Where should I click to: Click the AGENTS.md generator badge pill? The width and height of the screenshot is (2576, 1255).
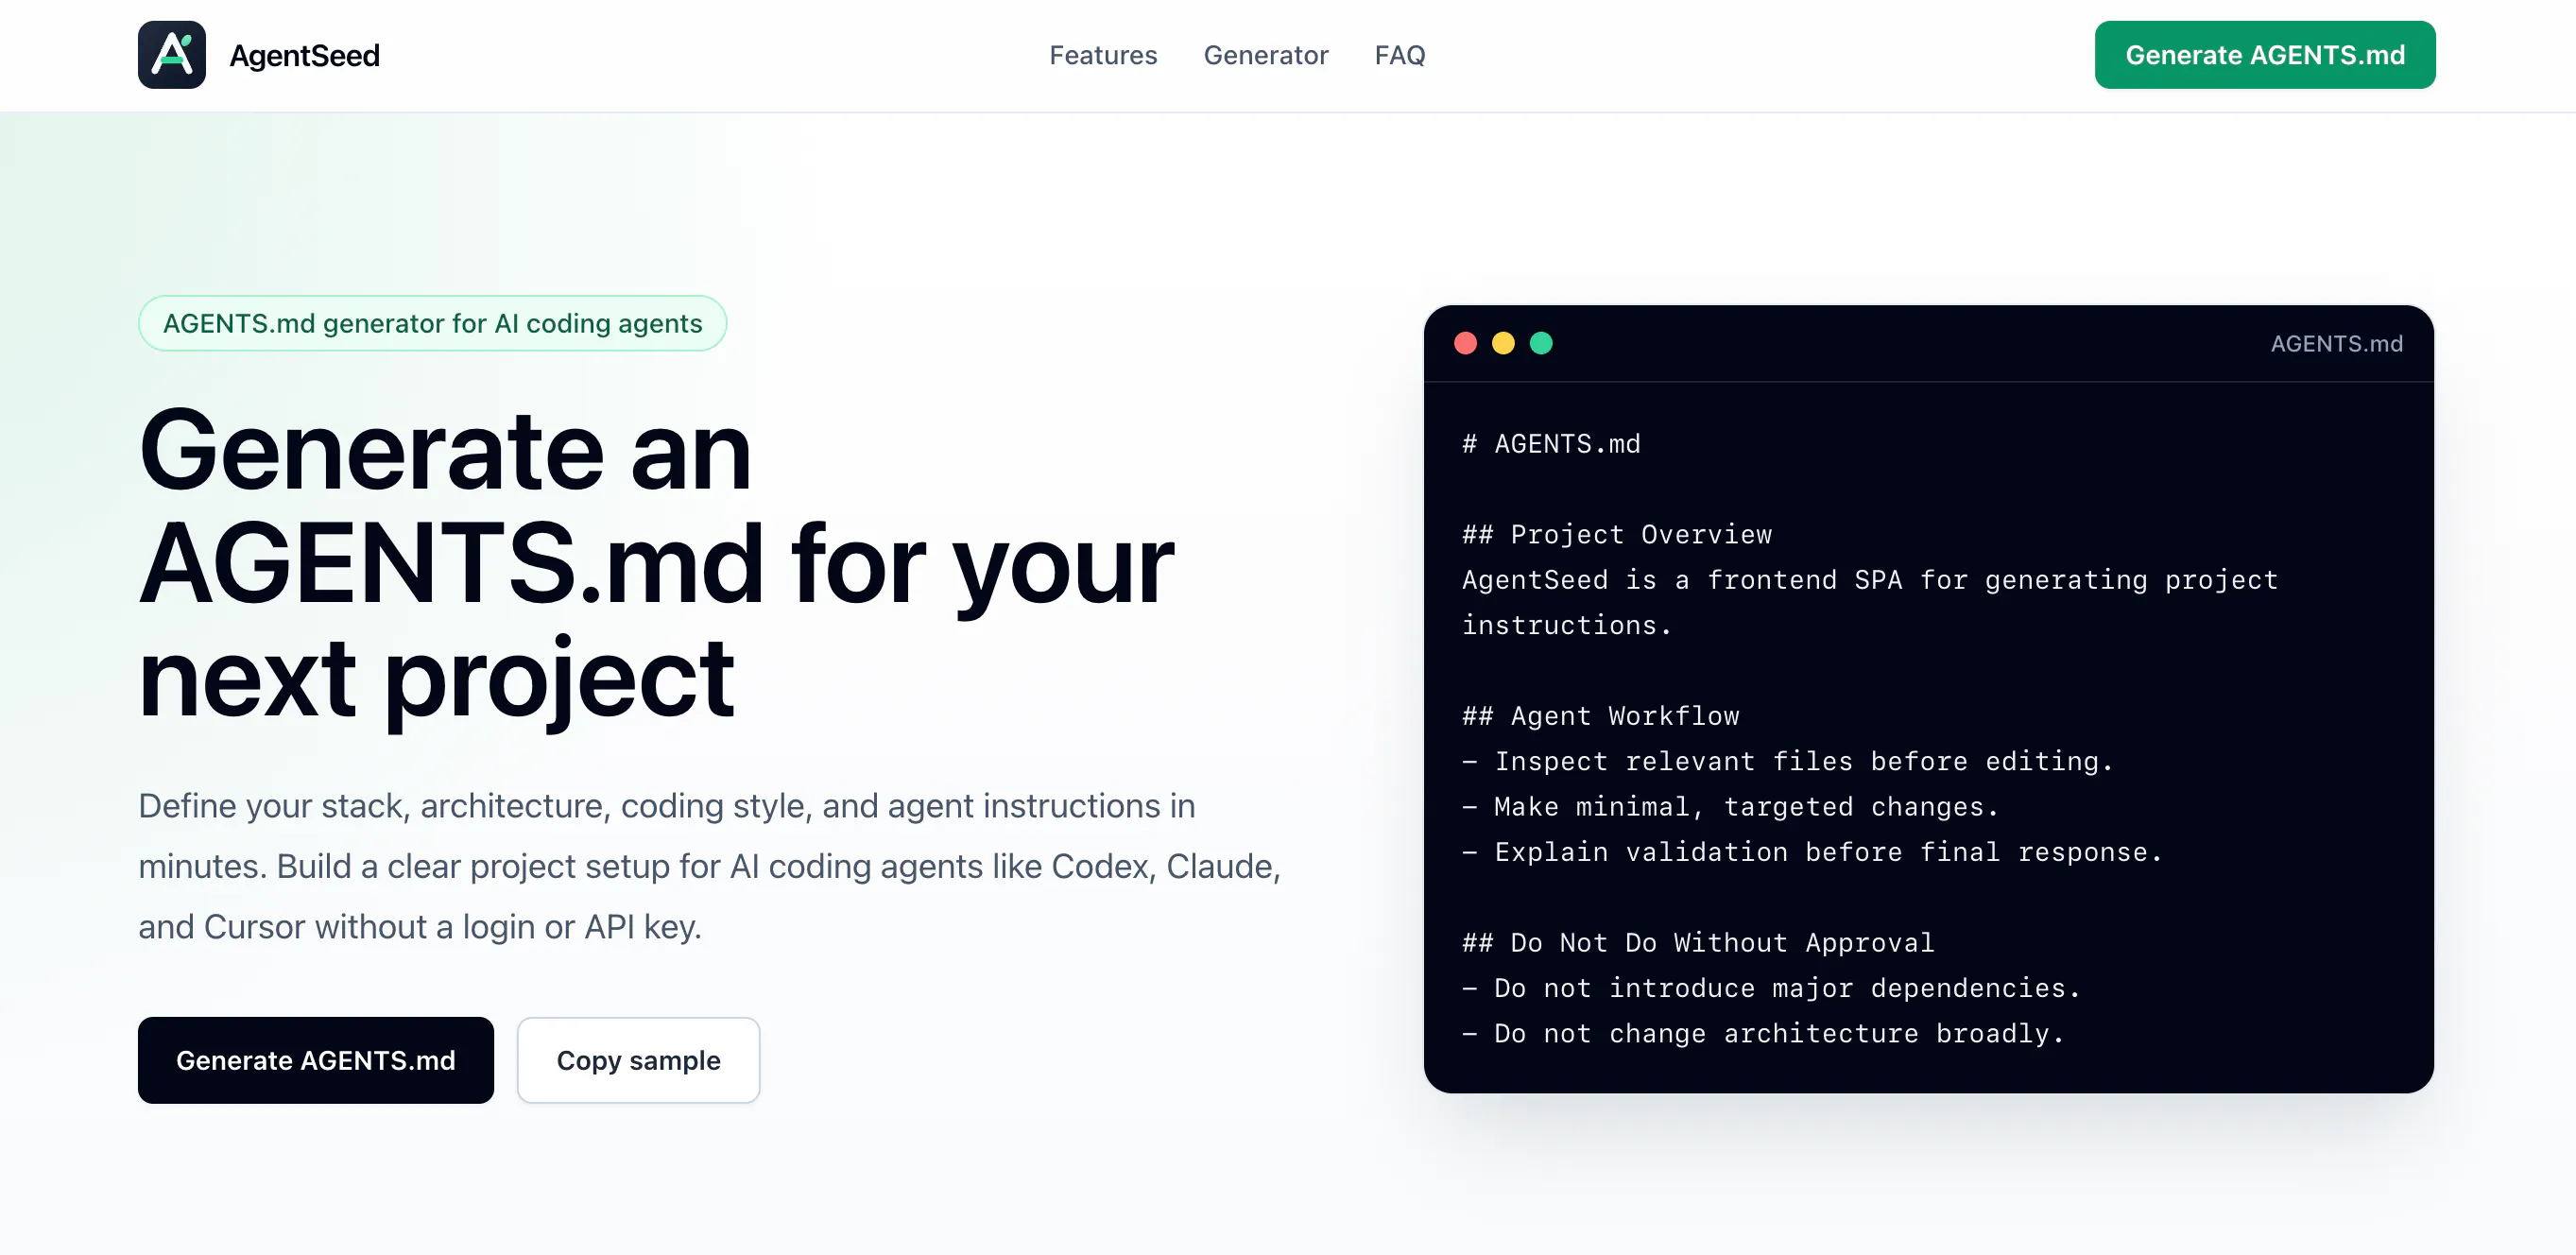432,323
